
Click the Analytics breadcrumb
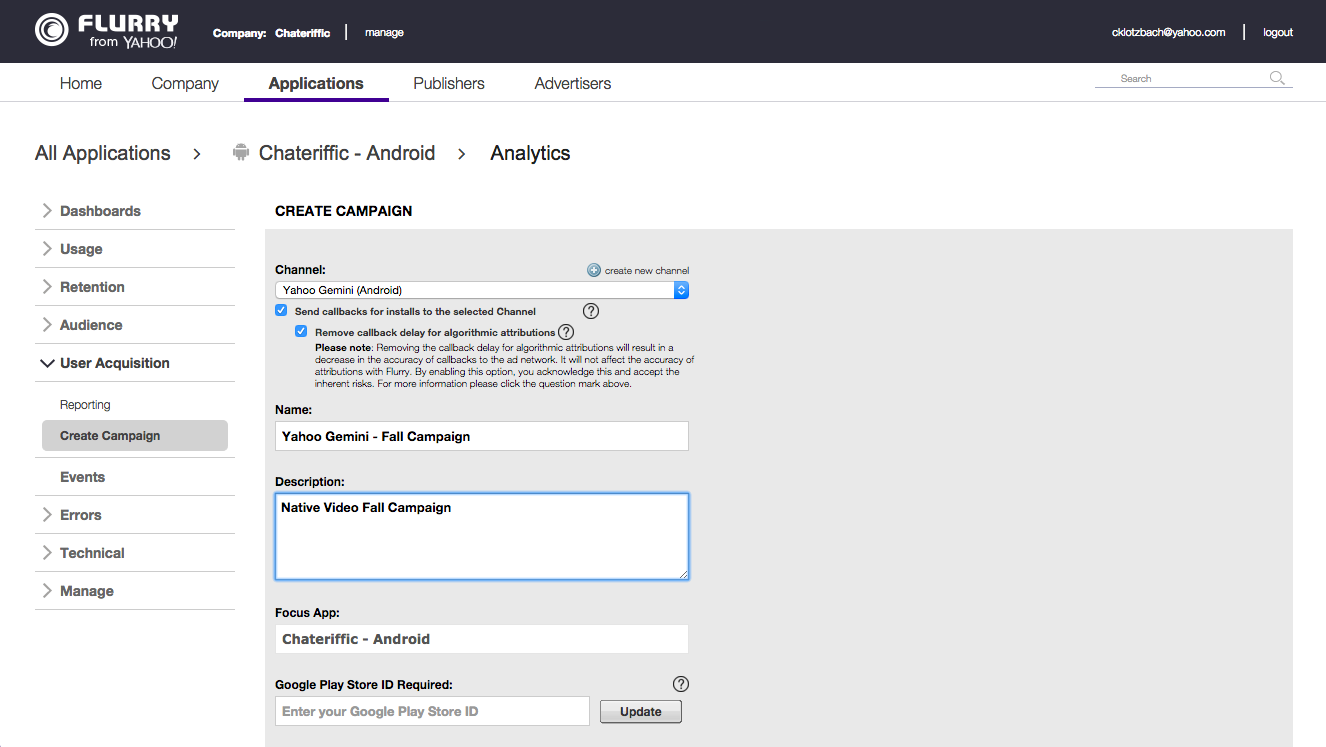click(x=530, y=153)
